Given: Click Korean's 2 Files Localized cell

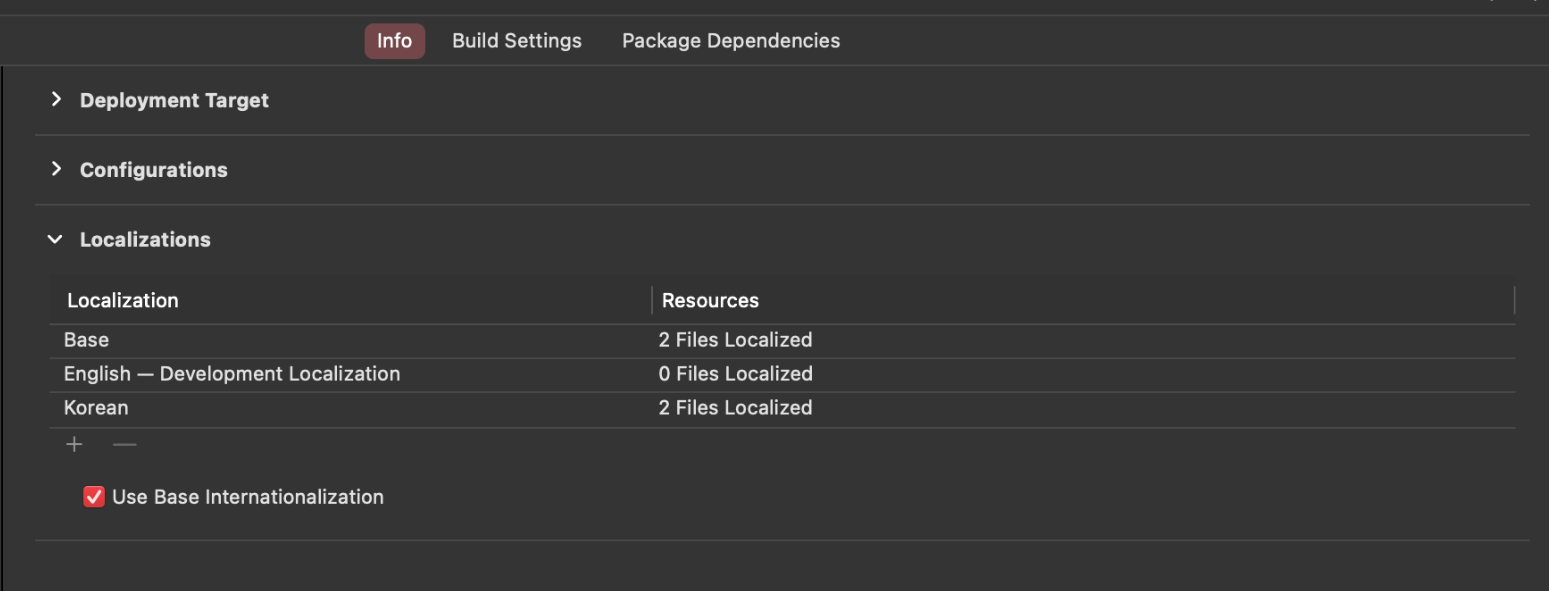Looking at the screenshot, I should pos(735,408).
